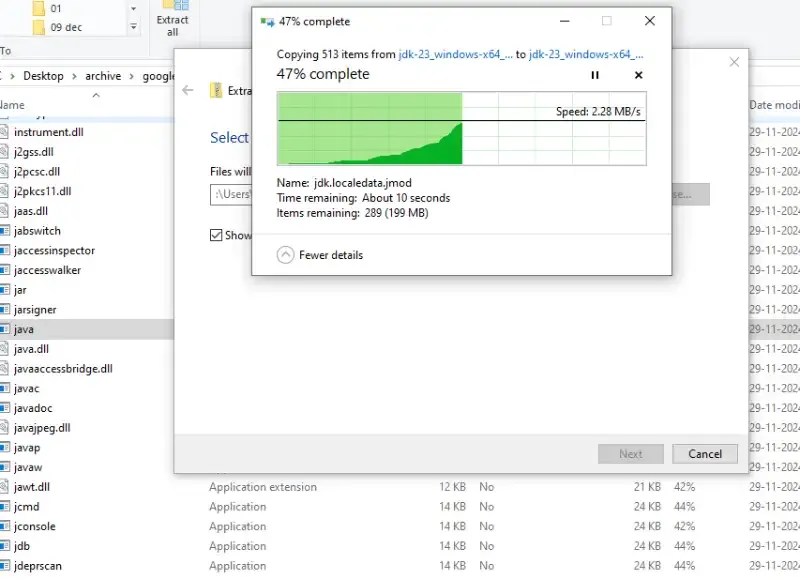The height and width of the screenshot is (579, 800).
Task: Click the 21 KB size cell
Action: [647, 487]
